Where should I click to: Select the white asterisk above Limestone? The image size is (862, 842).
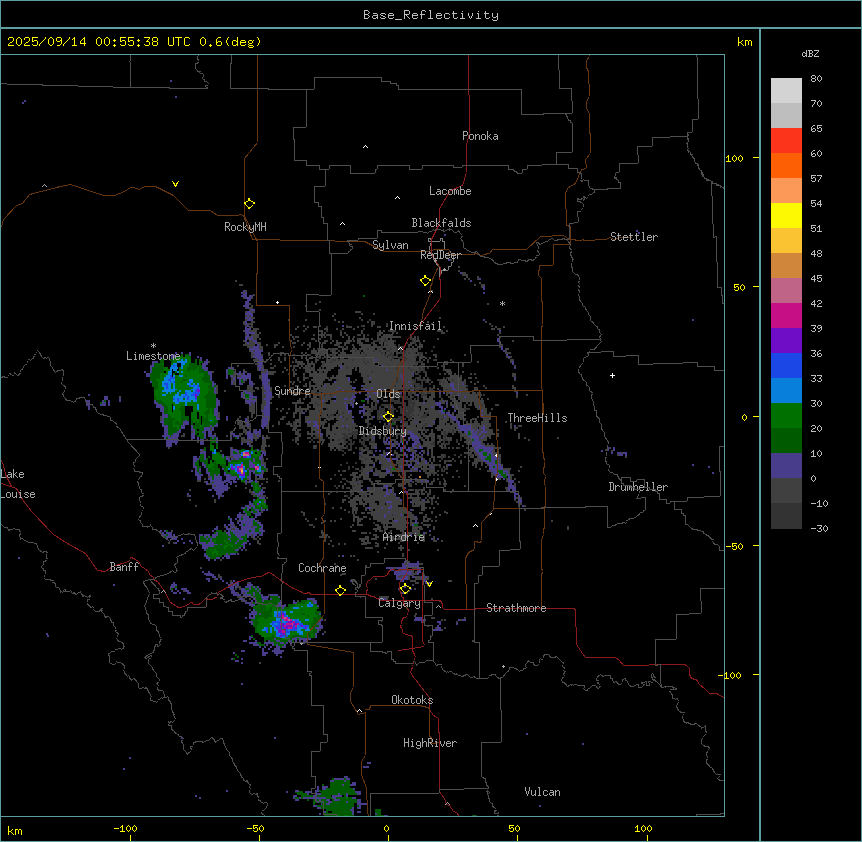[153, 346]
